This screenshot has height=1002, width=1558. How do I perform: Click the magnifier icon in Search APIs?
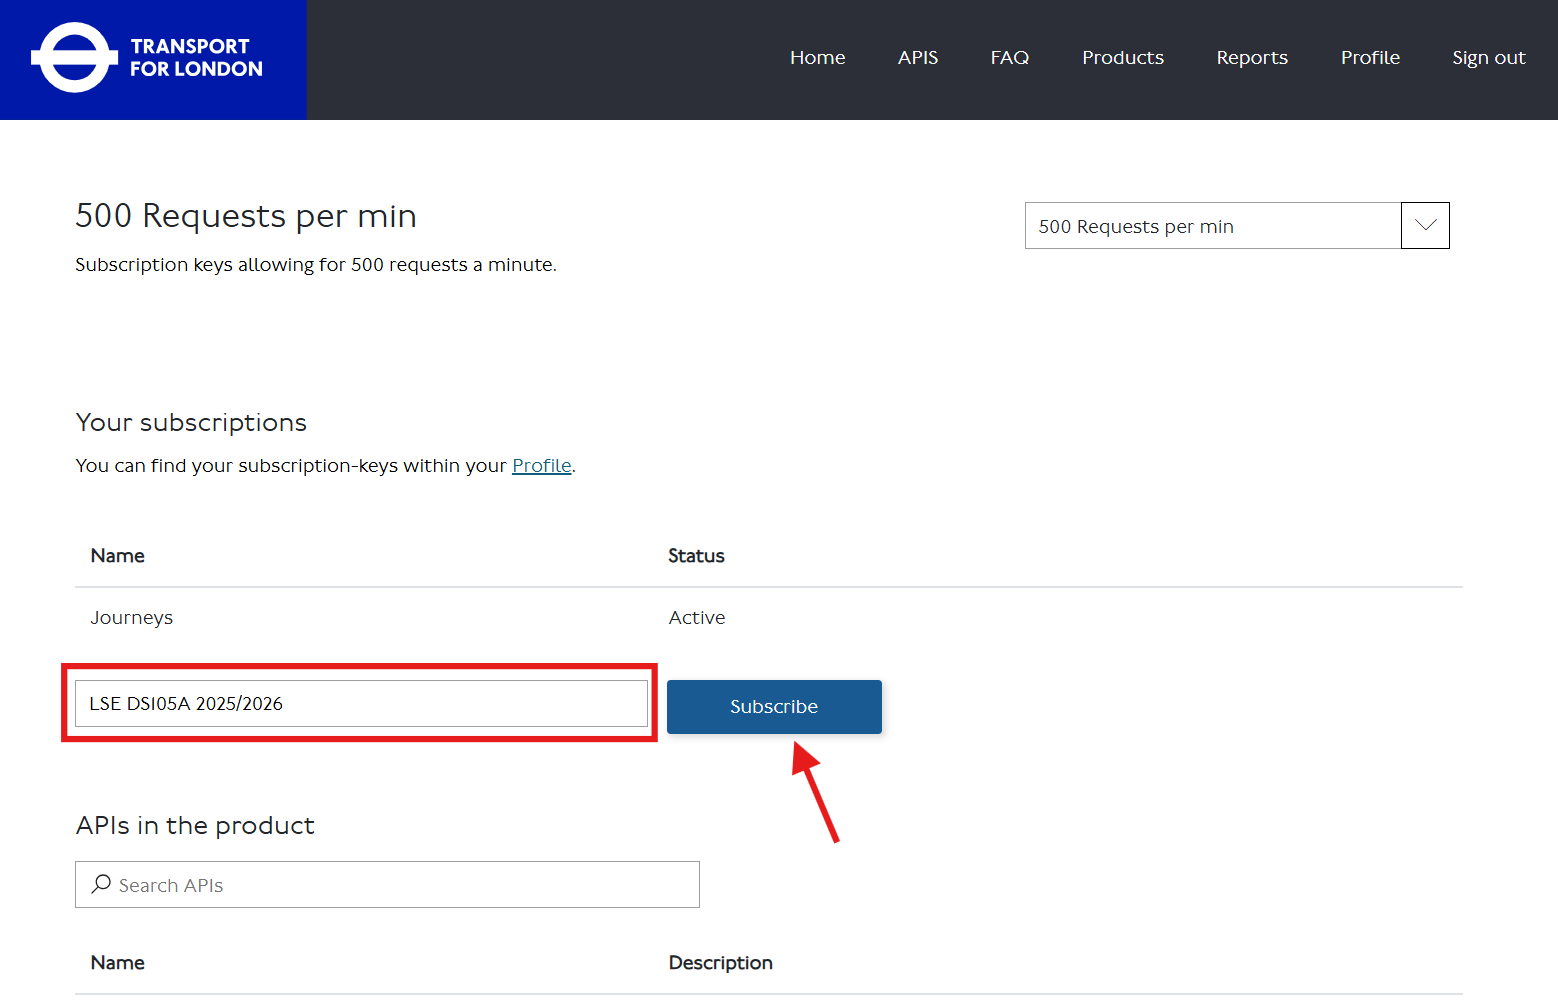[x=101, y=884]
